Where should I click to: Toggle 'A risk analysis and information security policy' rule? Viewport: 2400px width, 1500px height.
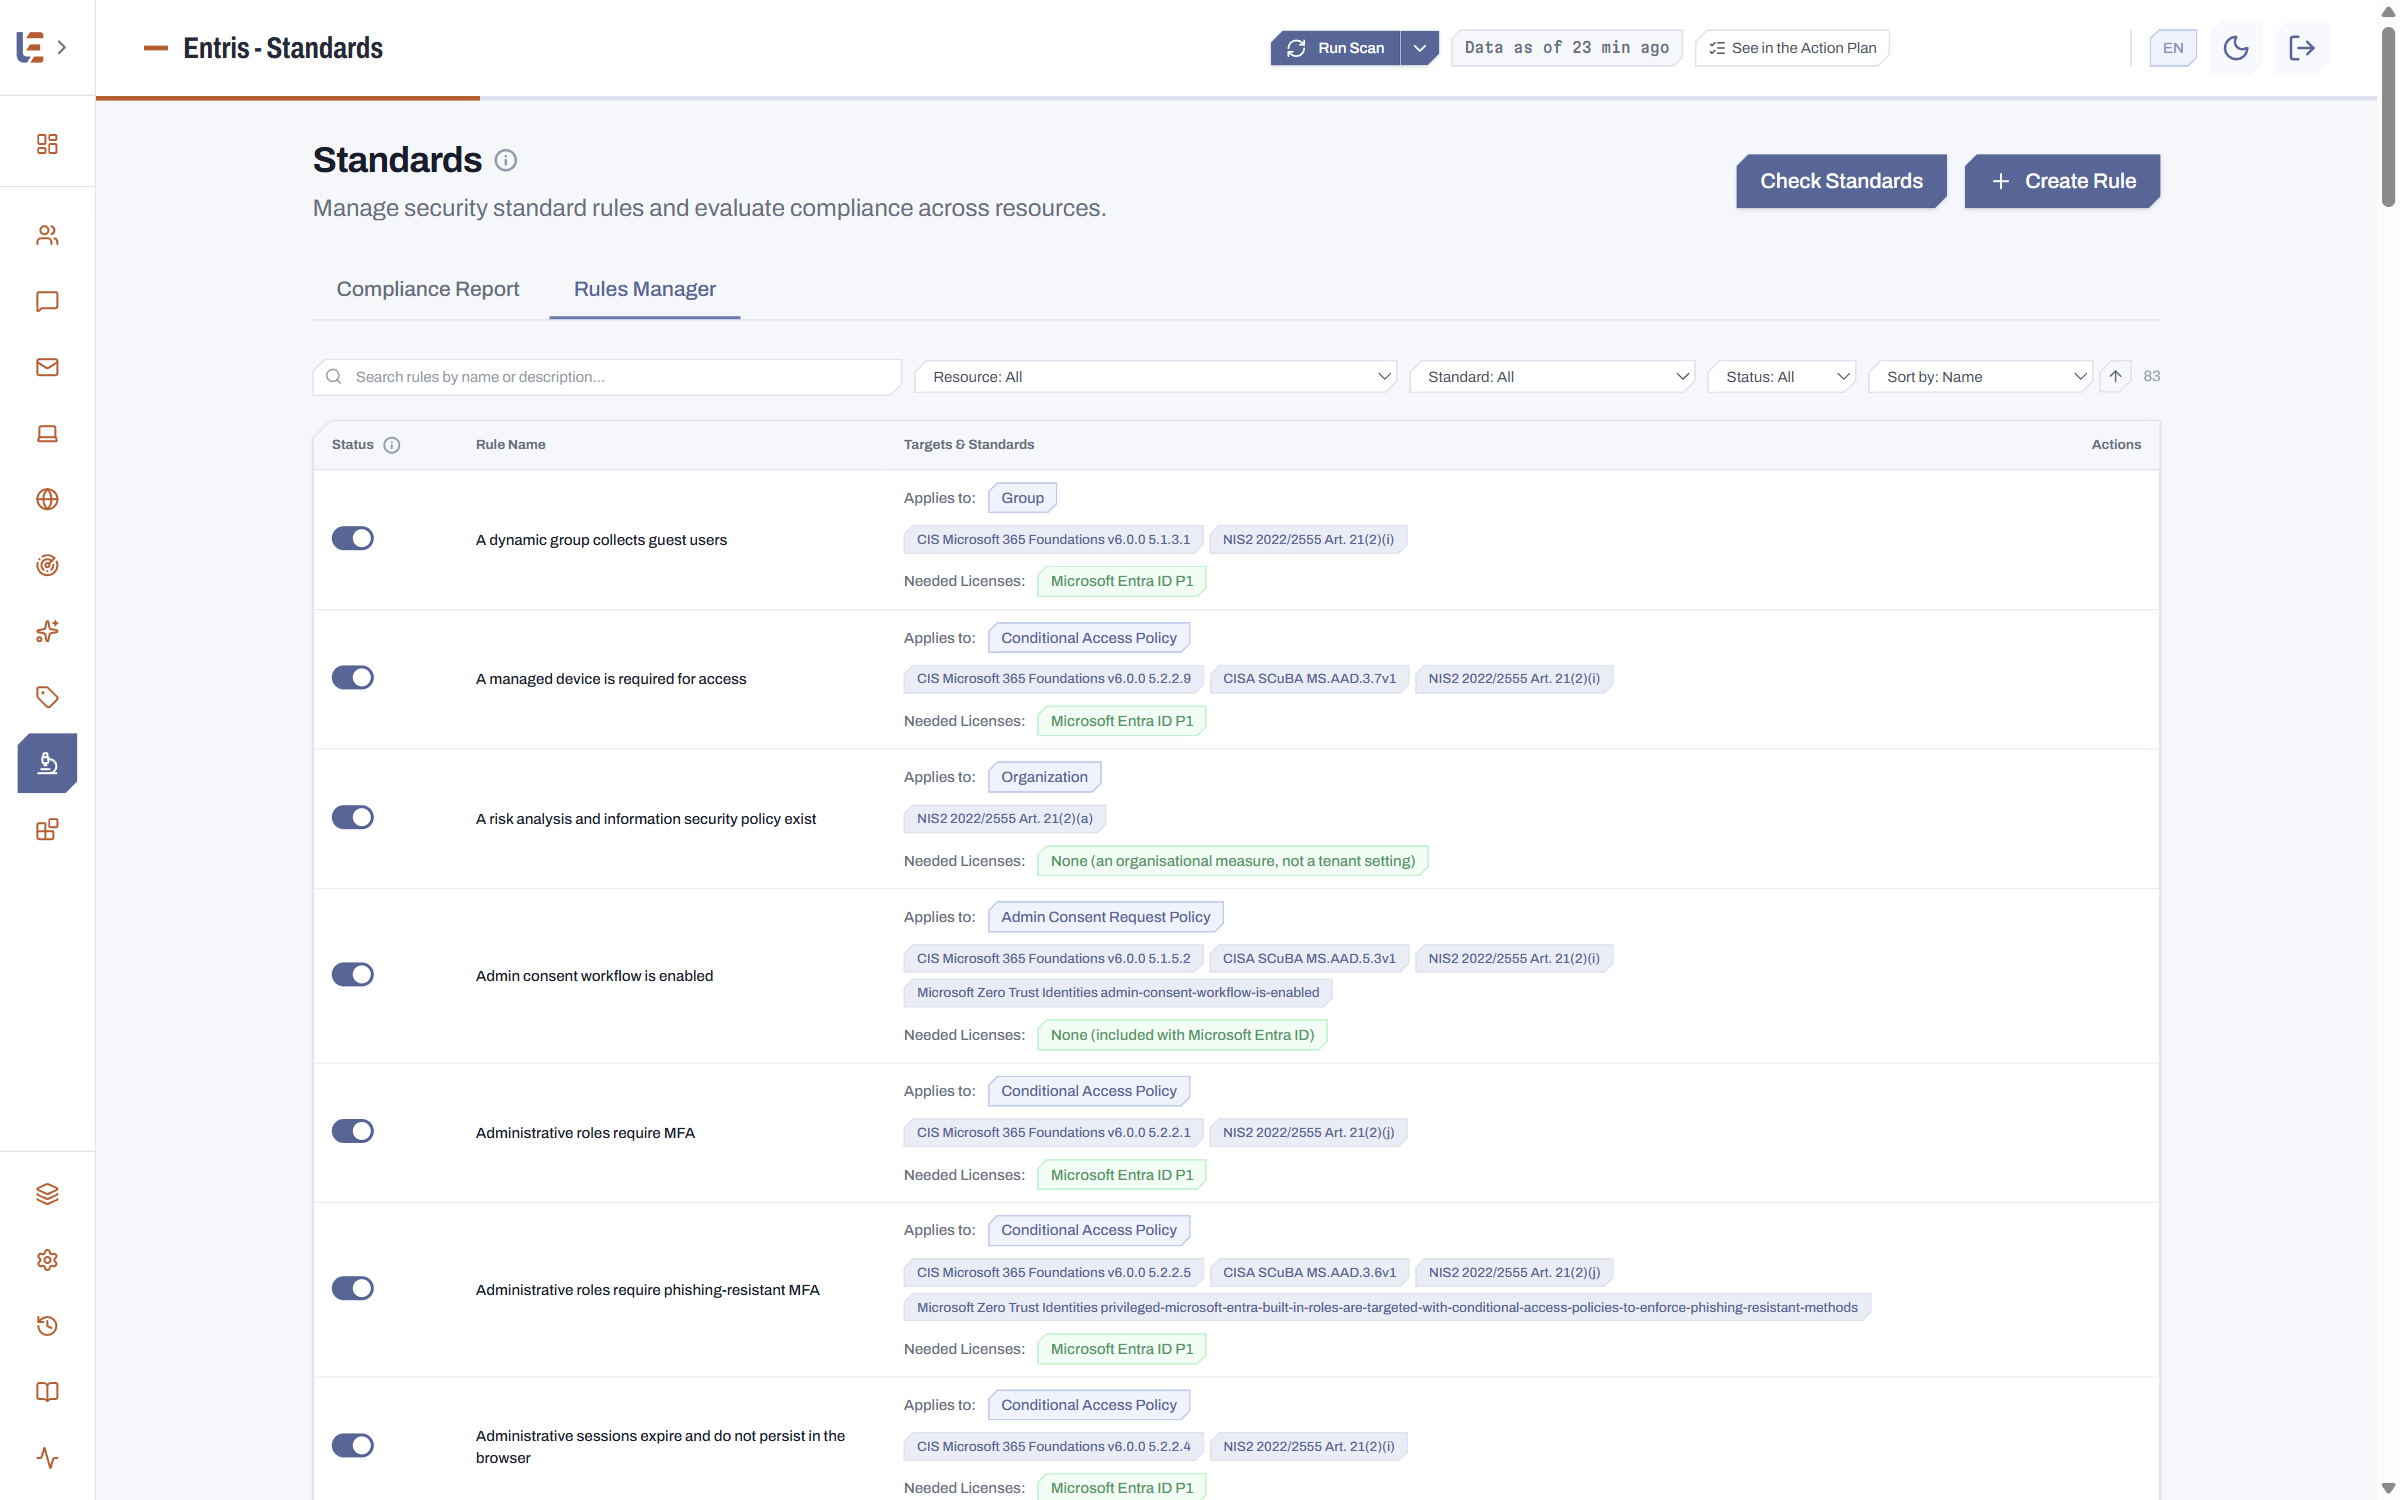(353, 818)
